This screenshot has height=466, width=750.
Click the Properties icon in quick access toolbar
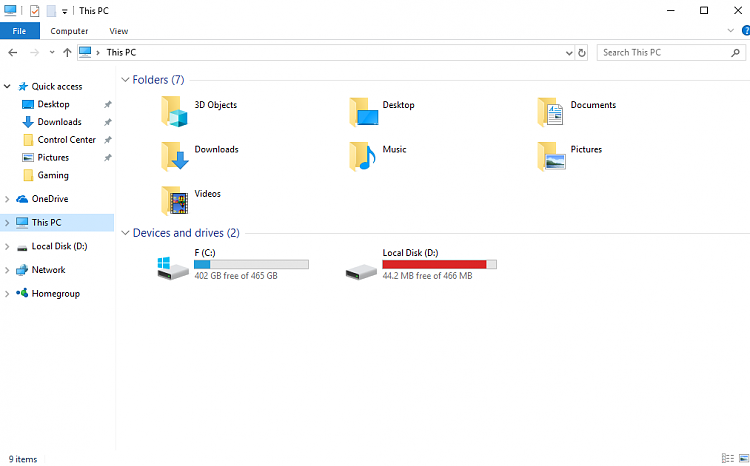pos(34,11)
